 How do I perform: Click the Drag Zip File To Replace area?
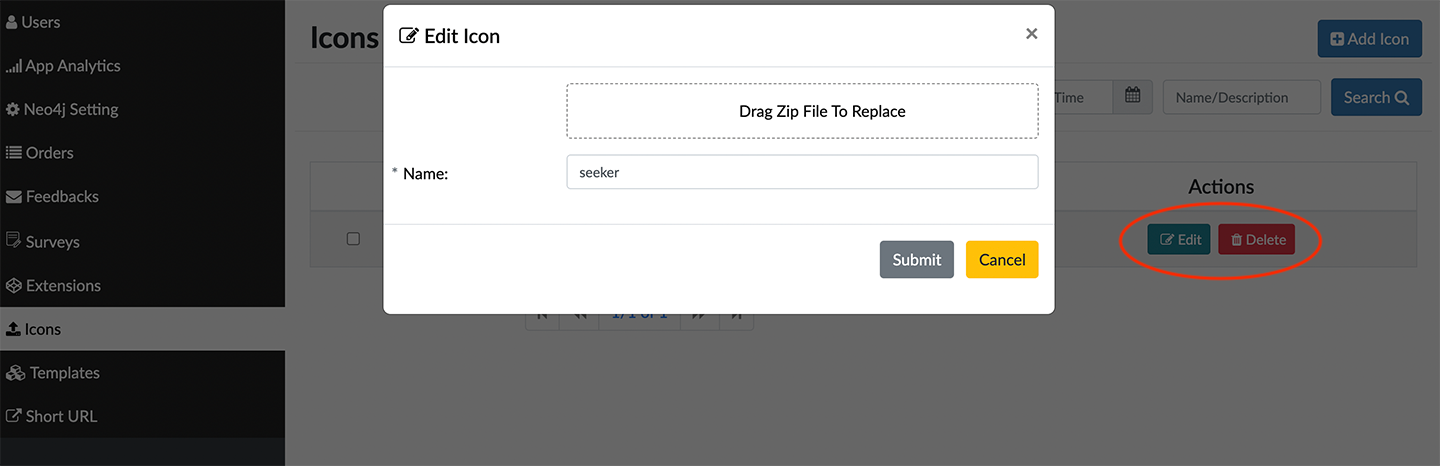pyautogui.click(x=802, y=111)
